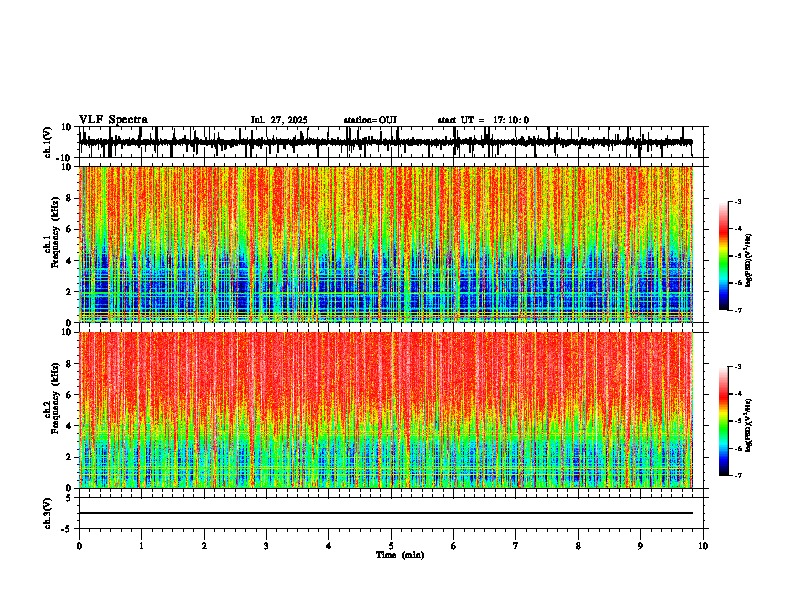Click the "-3" tick on ch.1 colorbar
Screen dimensions: 792x612
point(738,201)
